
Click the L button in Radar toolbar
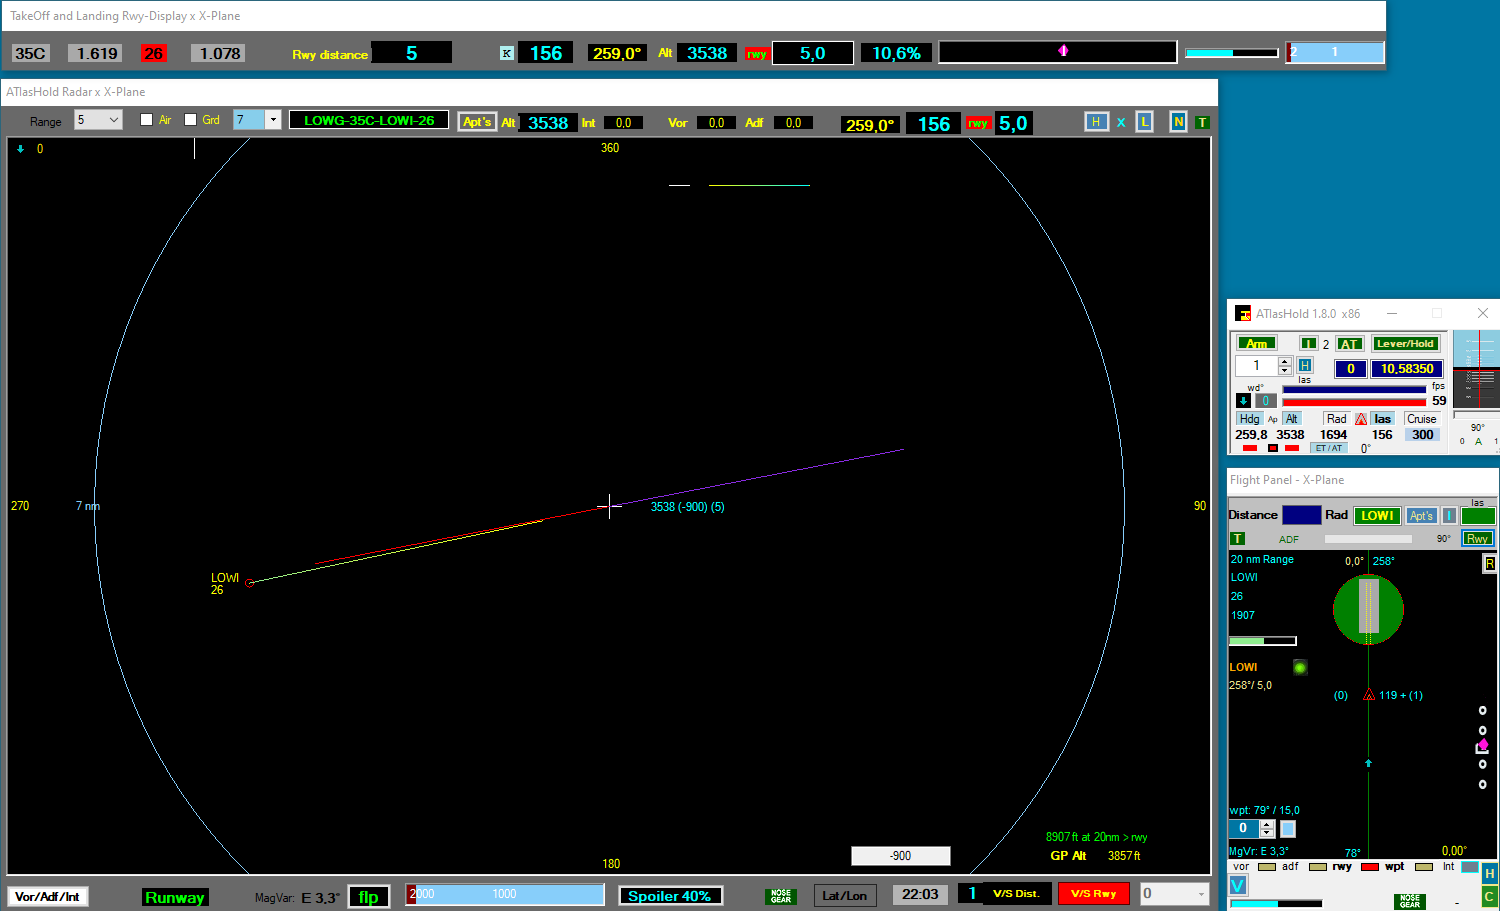[x=1145, y=122]
